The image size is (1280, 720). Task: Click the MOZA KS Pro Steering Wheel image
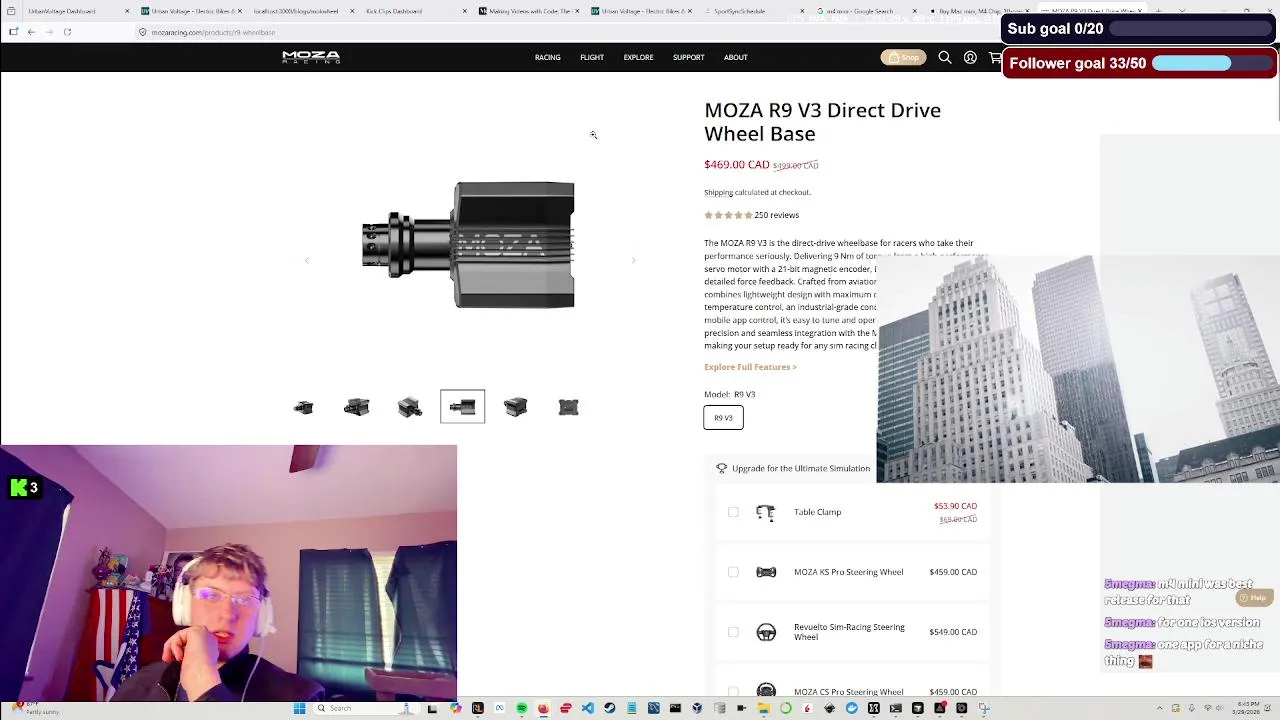point(765,572)
